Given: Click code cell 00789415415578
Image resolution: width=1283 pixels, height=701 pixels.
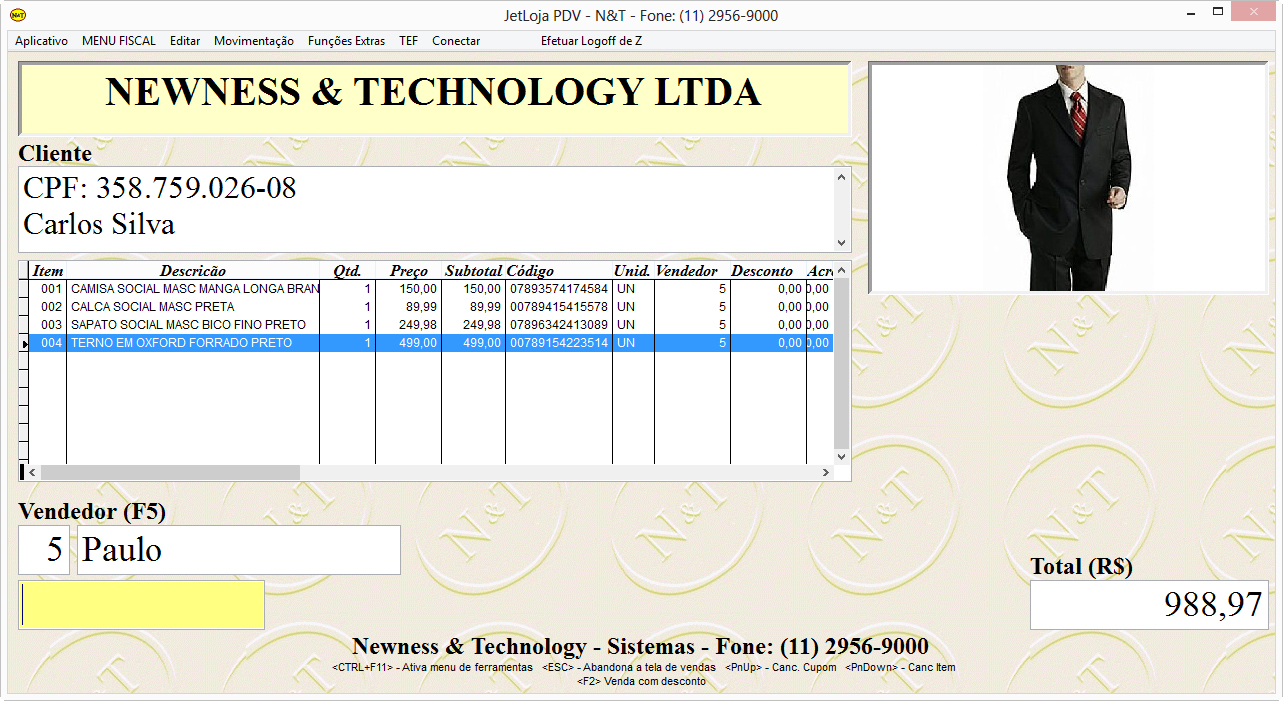Looking at the screenshot, I should click(559, 306).
